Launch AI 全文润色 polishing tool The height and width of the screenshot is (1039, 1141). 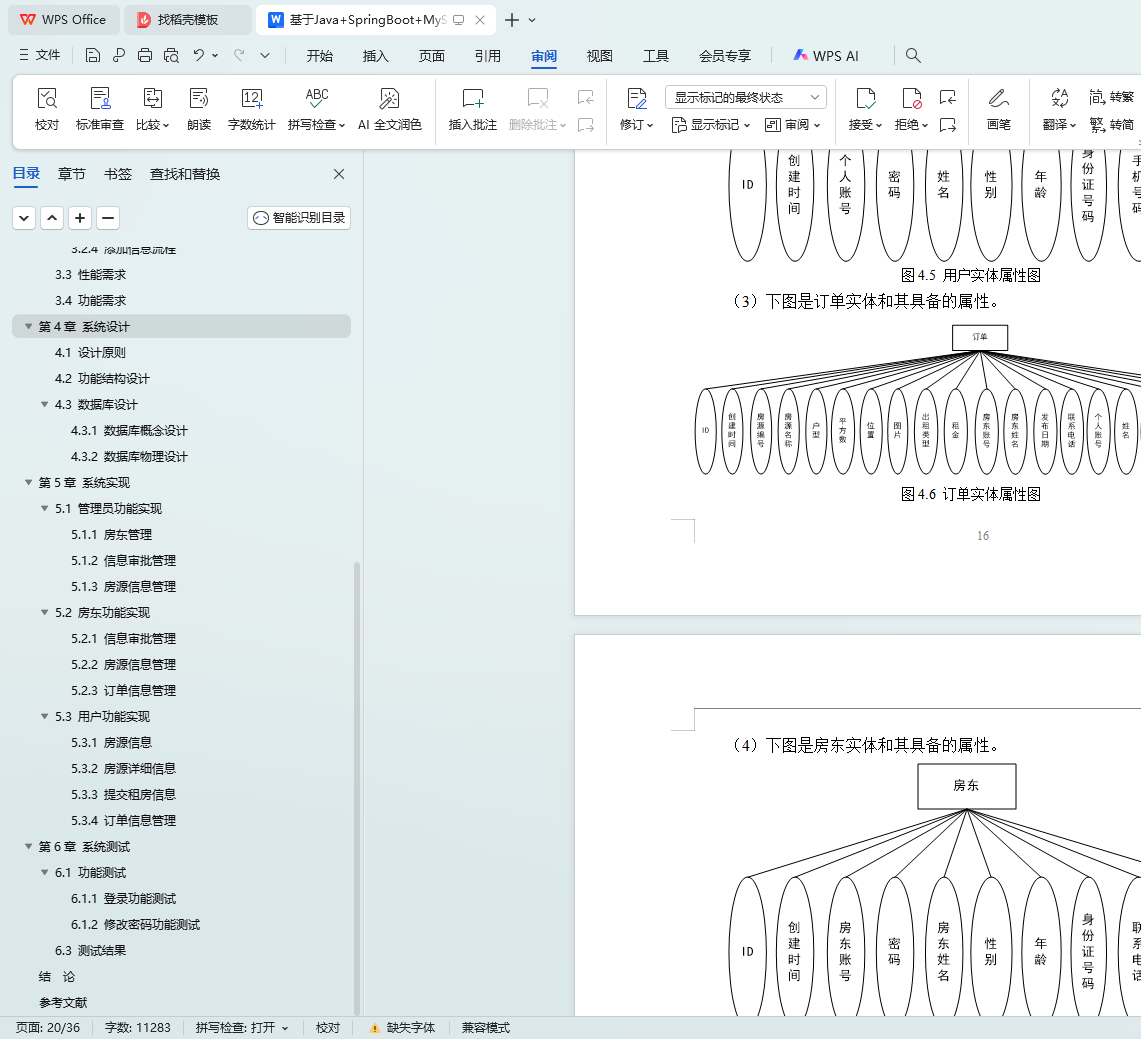389,109
